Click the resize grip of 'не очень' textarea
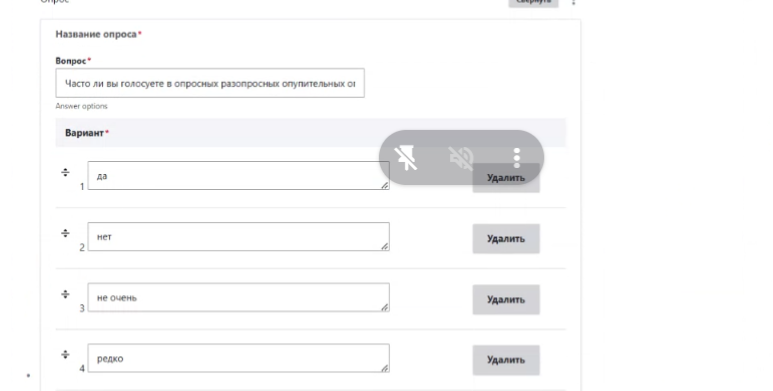The image size is (773, 391). 385,307
